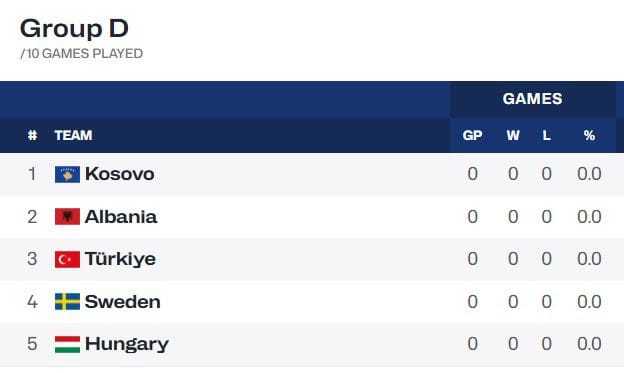Click the TEAM column header
Image resolution: width=624 pixels, height=373 pixels.
[73, 135]
